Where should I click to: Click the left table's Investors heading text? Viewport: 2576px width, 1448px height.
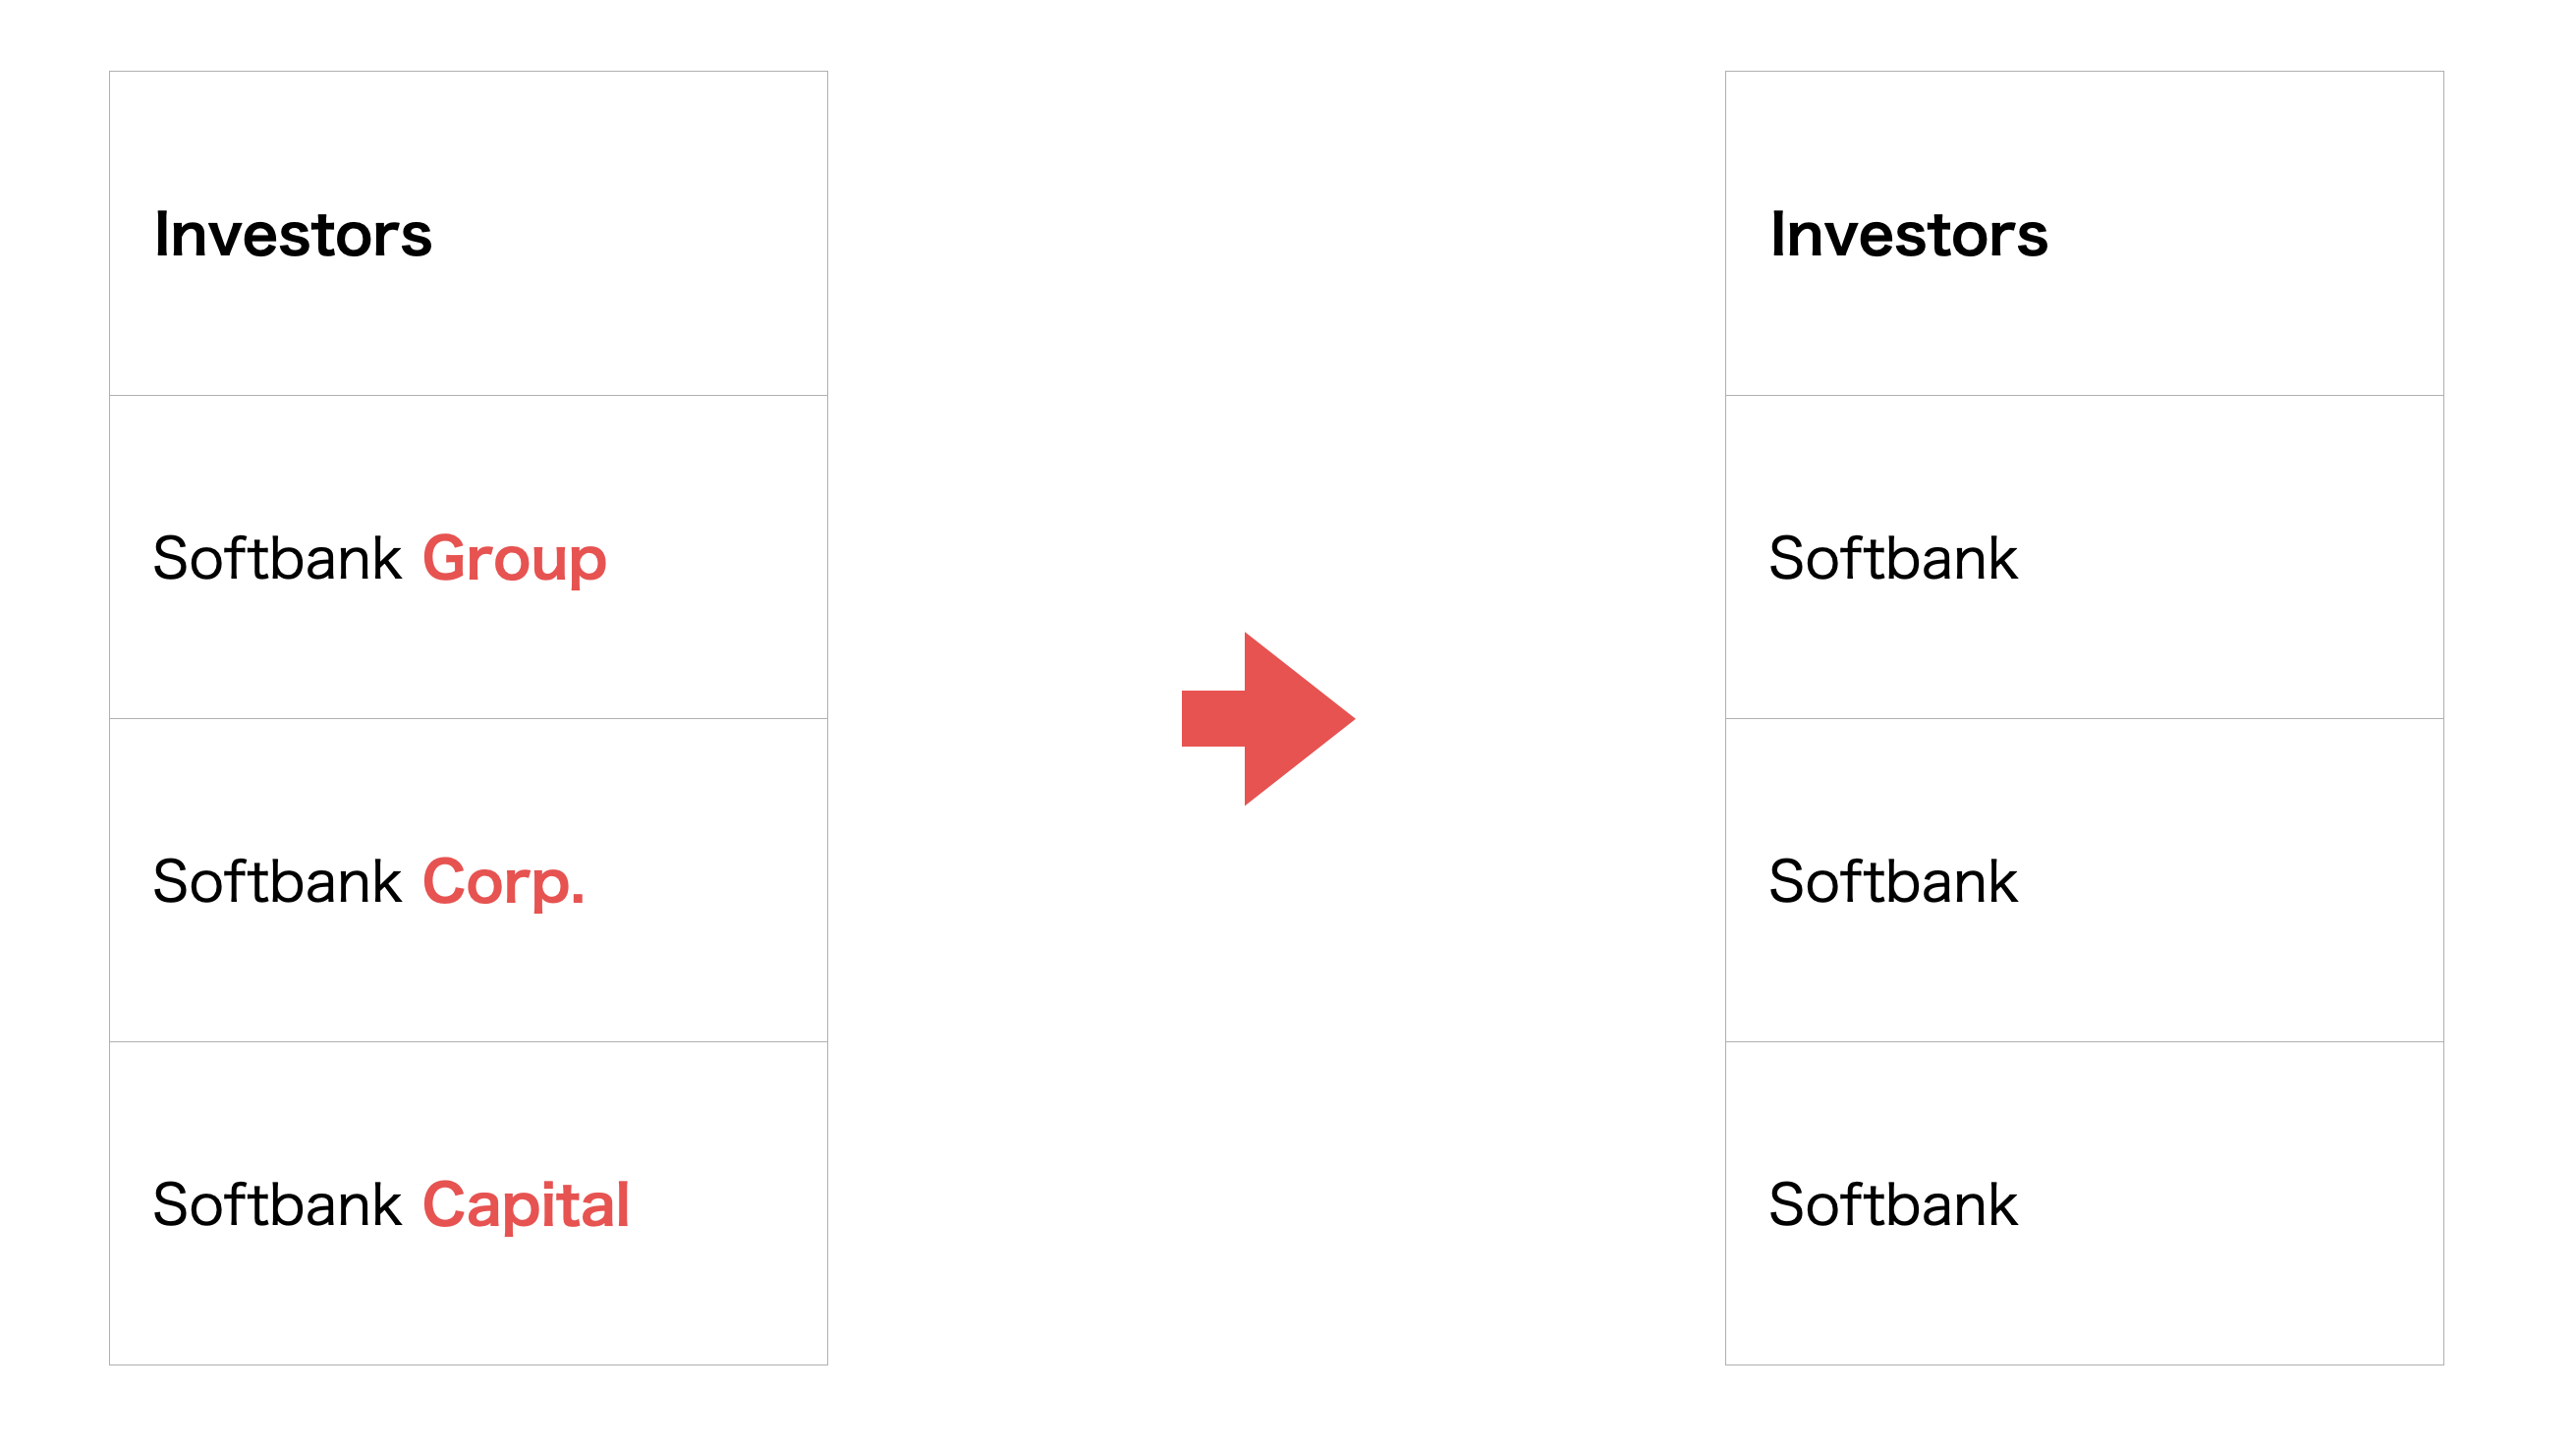click(293, 234)
